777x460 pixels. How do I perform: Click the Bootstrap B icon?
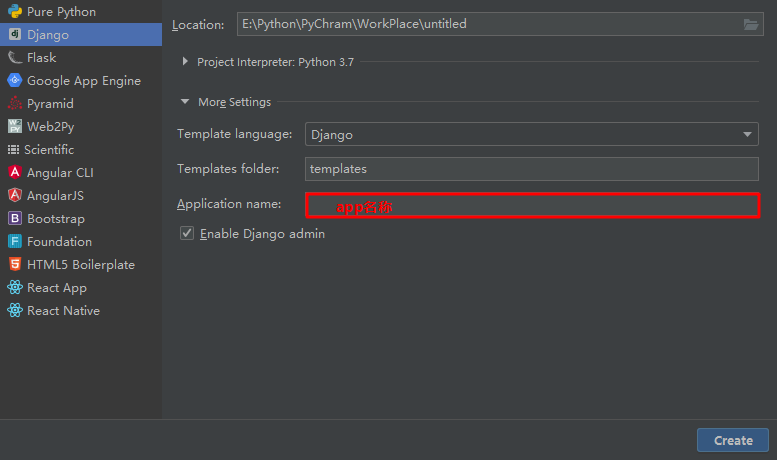15,218
